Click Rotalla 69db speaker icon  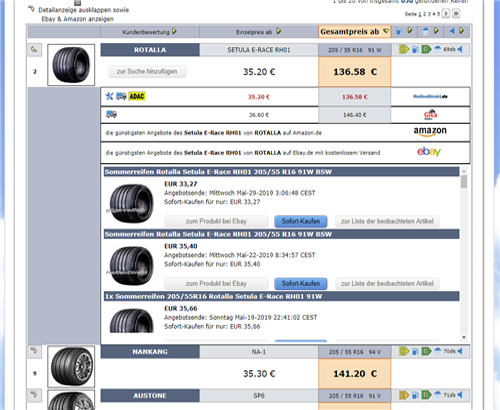point(460,49)
